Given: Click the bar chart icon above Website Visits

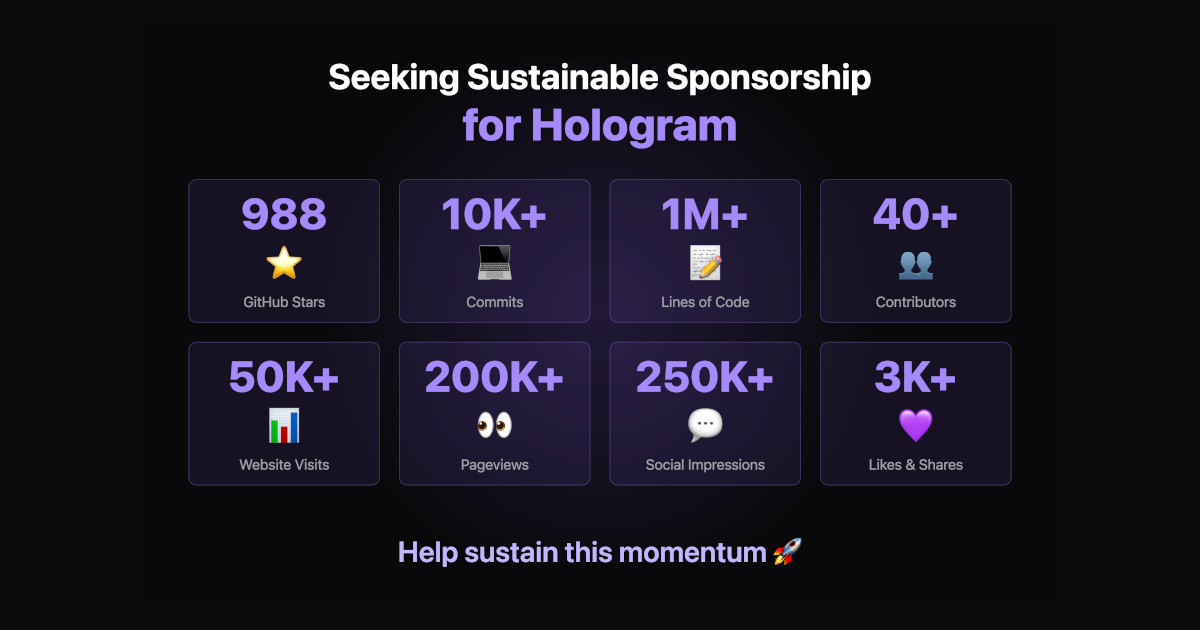Looking at the screenshot, I should [x=284, y=426].
